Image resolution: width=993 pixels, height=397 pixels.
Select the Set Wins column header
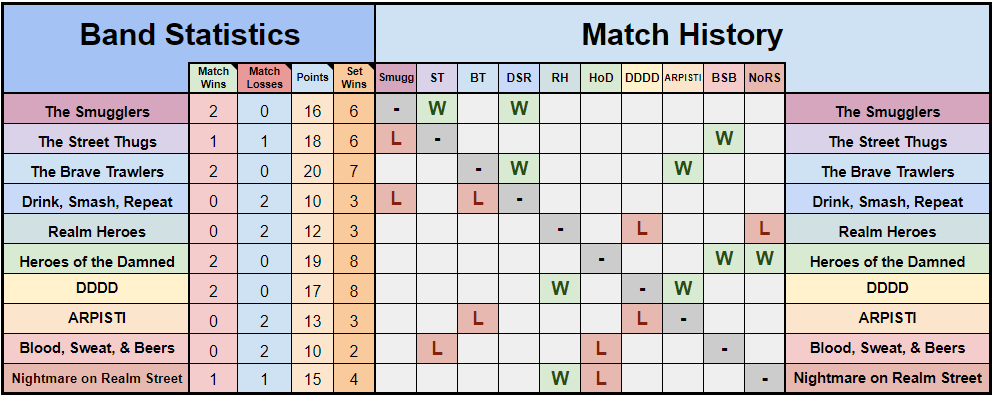[x=354, y=78]
